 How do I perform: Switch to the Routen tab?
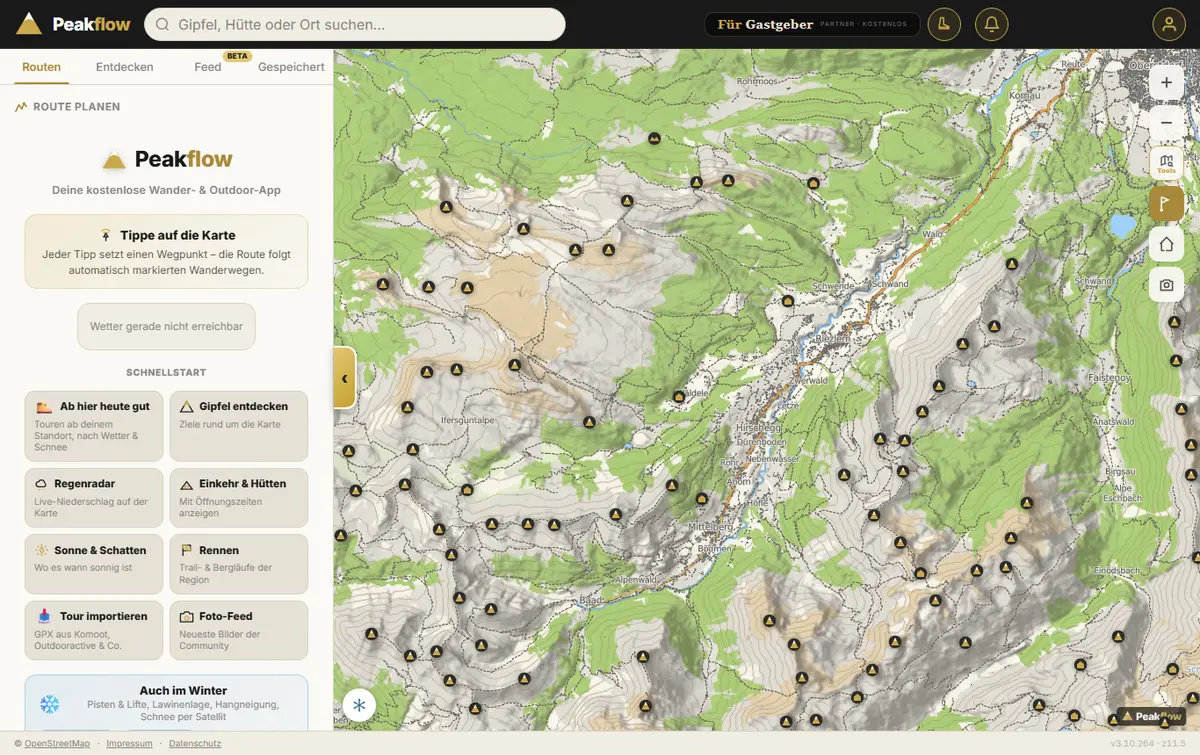(x=41, y=67)
